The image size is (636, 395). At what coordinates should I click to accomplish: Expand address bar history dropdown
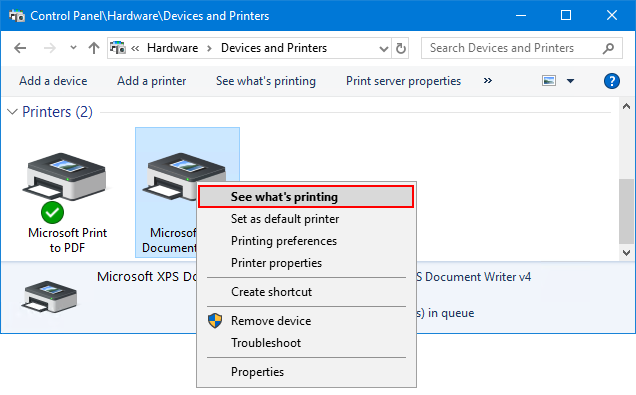383,49
